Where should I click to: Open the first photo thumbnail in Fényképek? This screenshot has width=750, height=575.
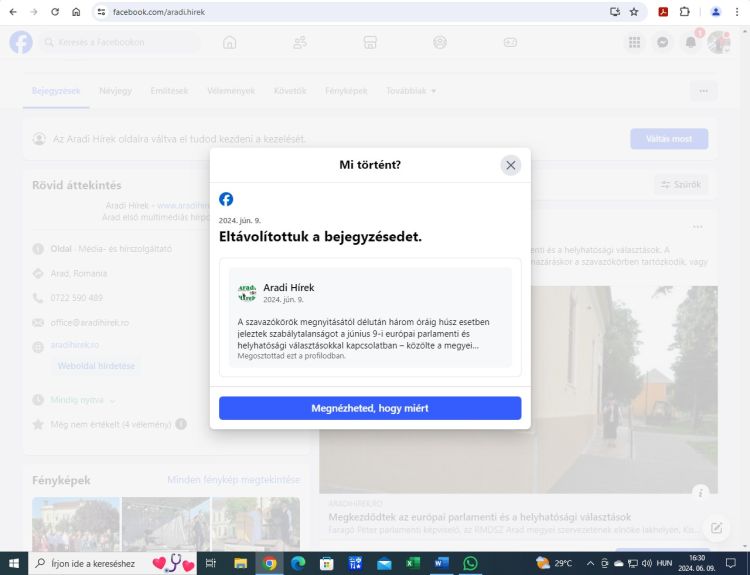(76, 524)
